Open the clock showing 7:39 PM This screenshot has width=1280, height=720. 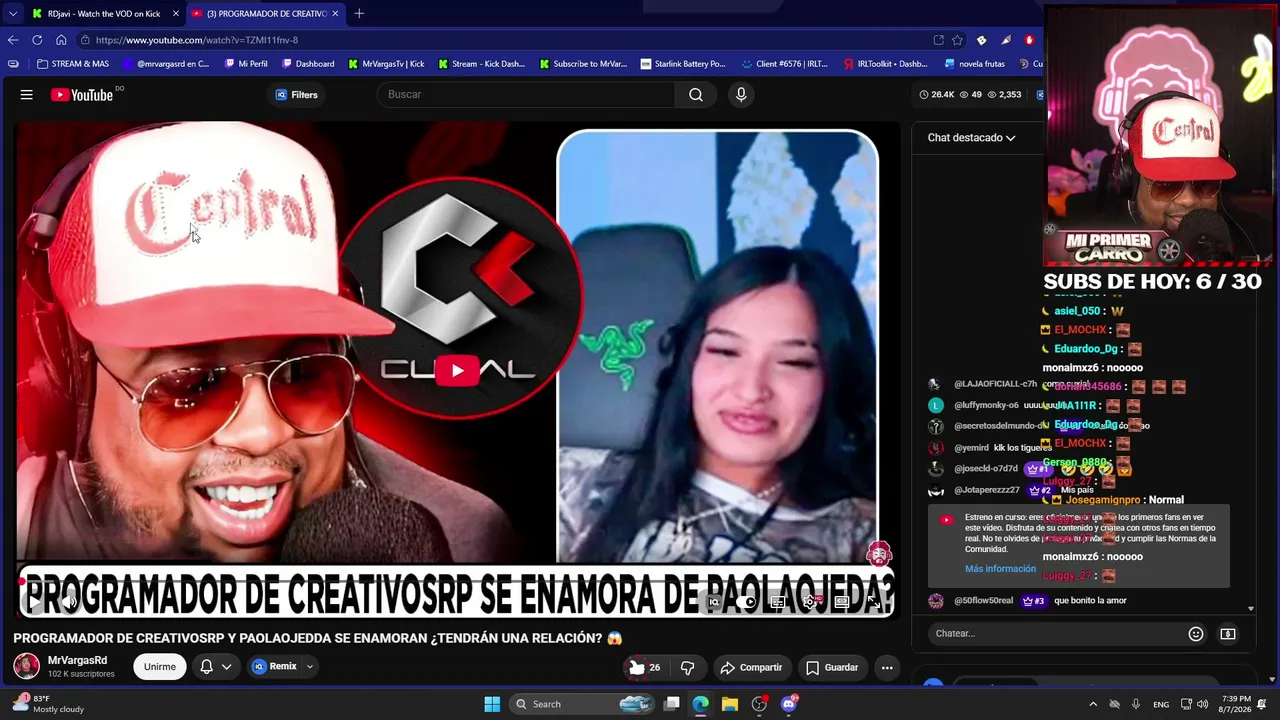pyautogui.click(x=1237, y=704)
